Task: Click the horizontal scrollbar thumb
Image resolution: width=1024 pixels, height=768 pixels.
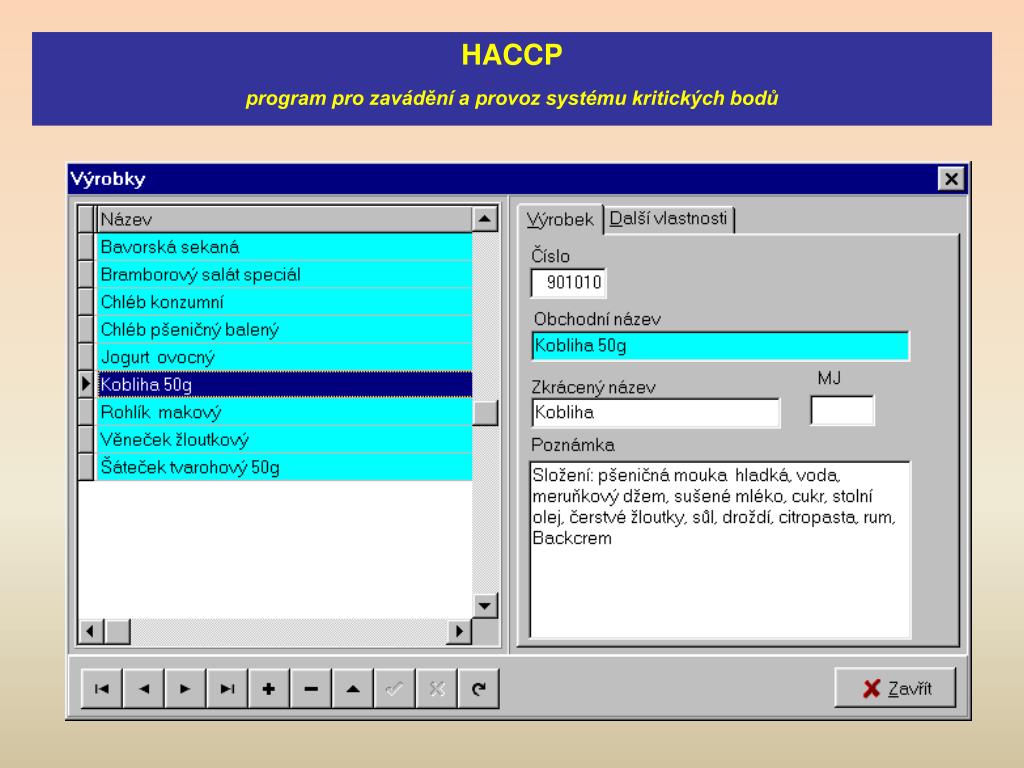Action: point(118,631)
